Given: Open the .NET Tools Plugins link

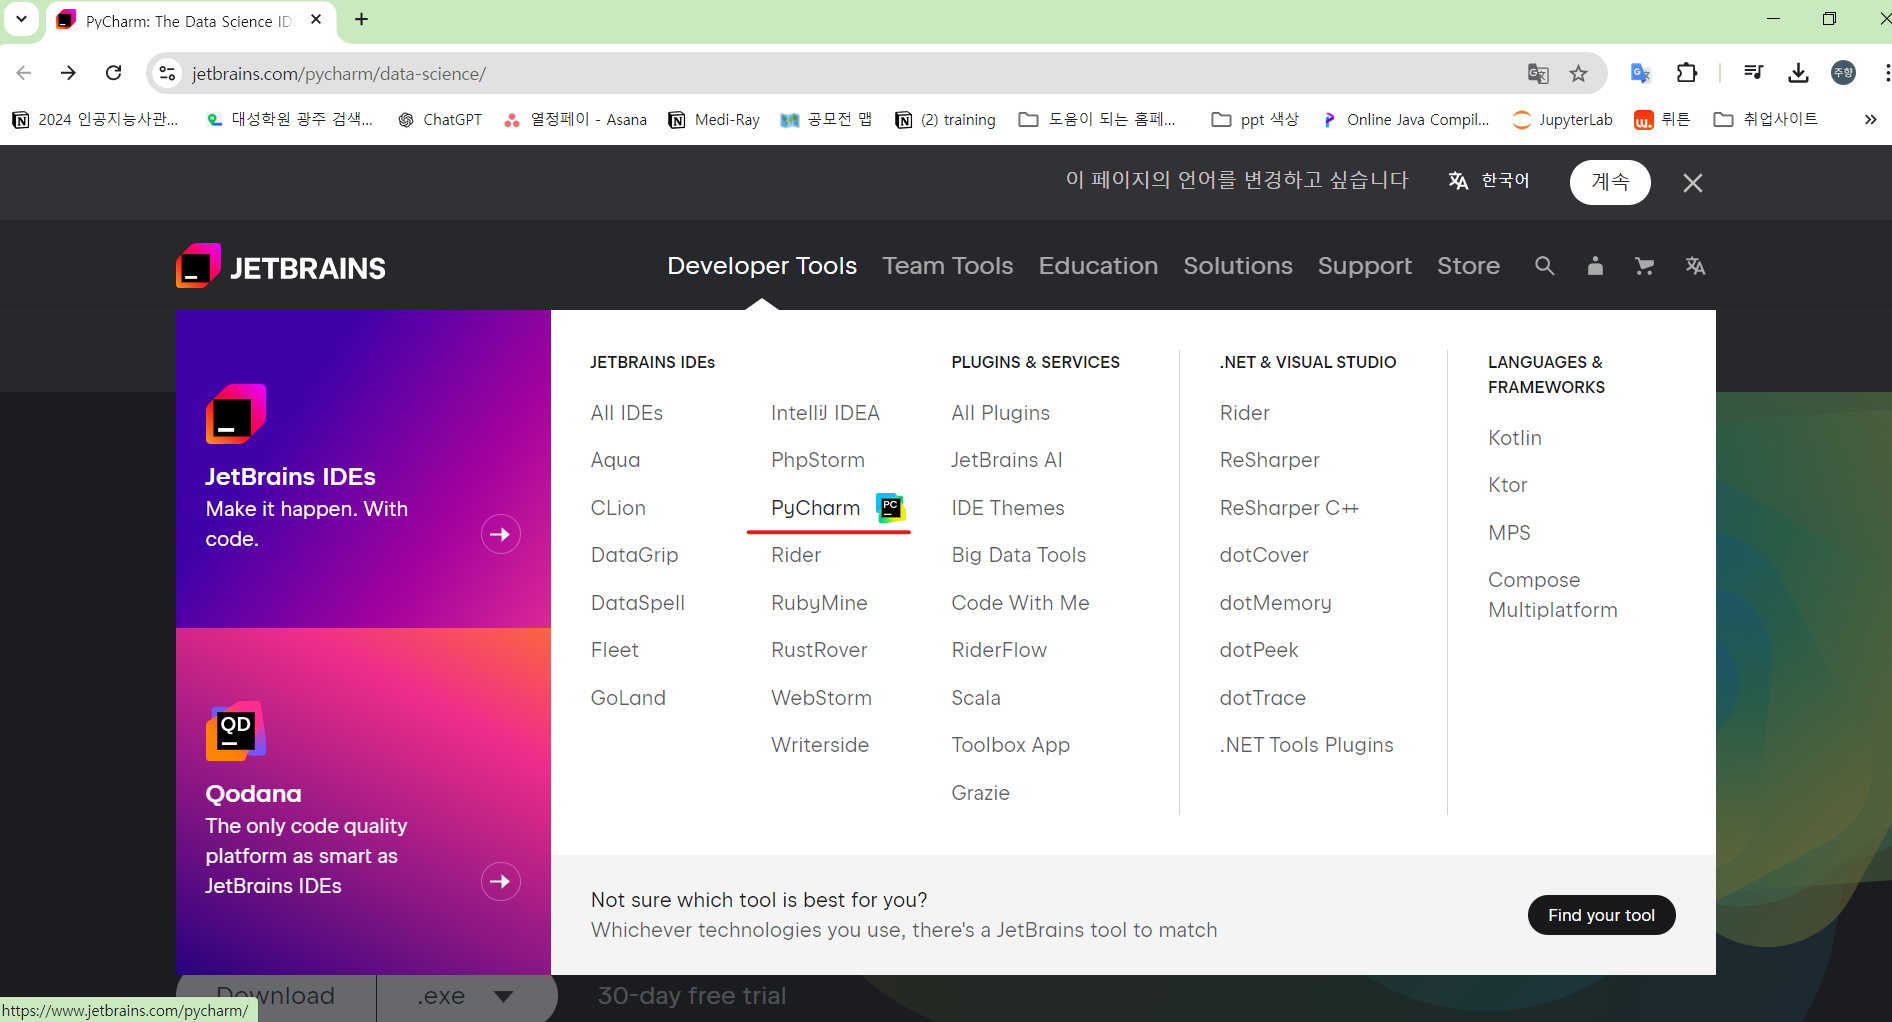Looking at the screenshot, I should 1307,745.
